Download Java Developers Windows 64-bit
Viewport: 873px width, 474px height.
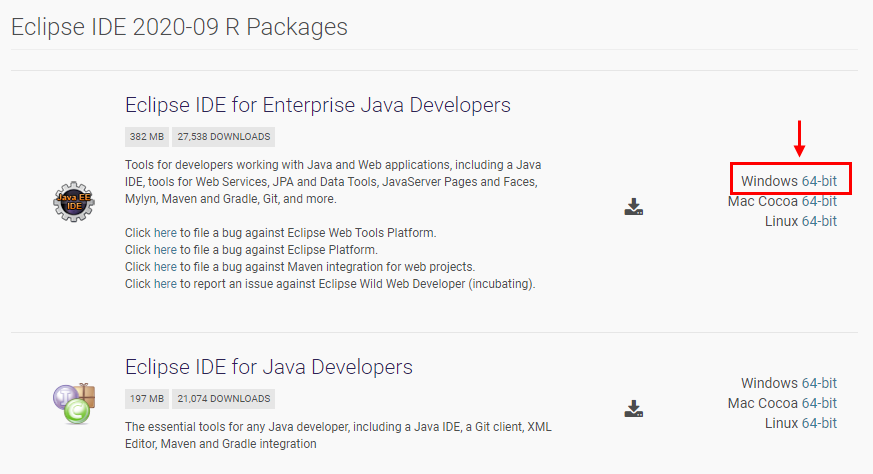point(819,383)
